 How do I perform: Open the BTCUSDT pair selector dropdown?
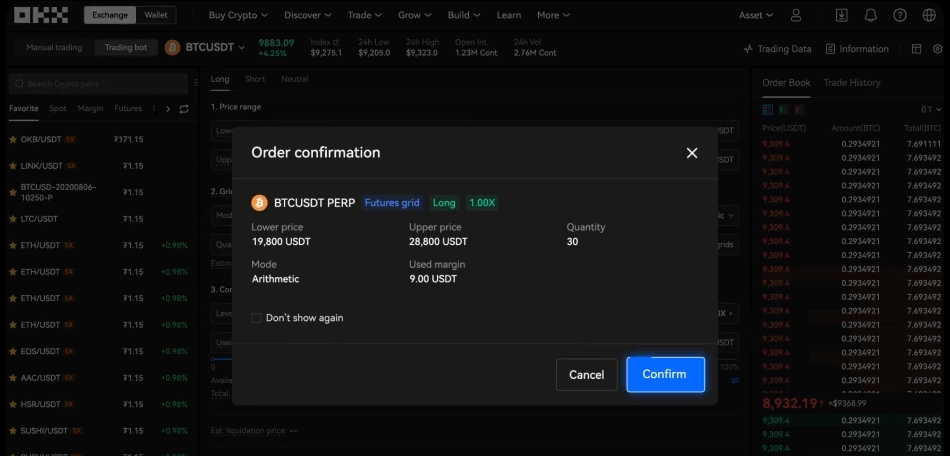click(215, 48)
